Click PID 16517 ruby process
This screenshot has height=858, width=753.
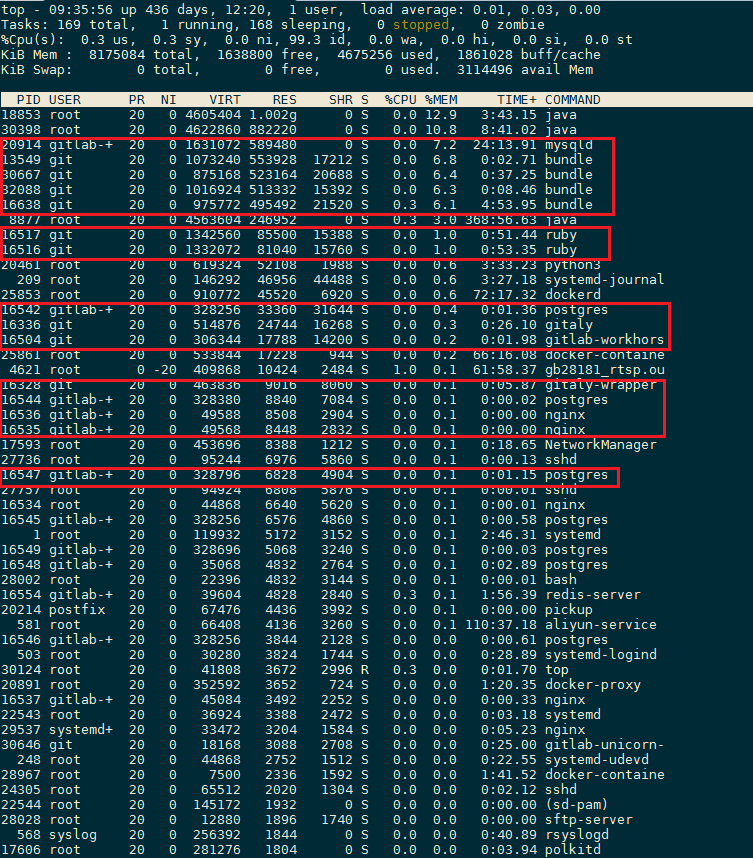tap(288, 235)
